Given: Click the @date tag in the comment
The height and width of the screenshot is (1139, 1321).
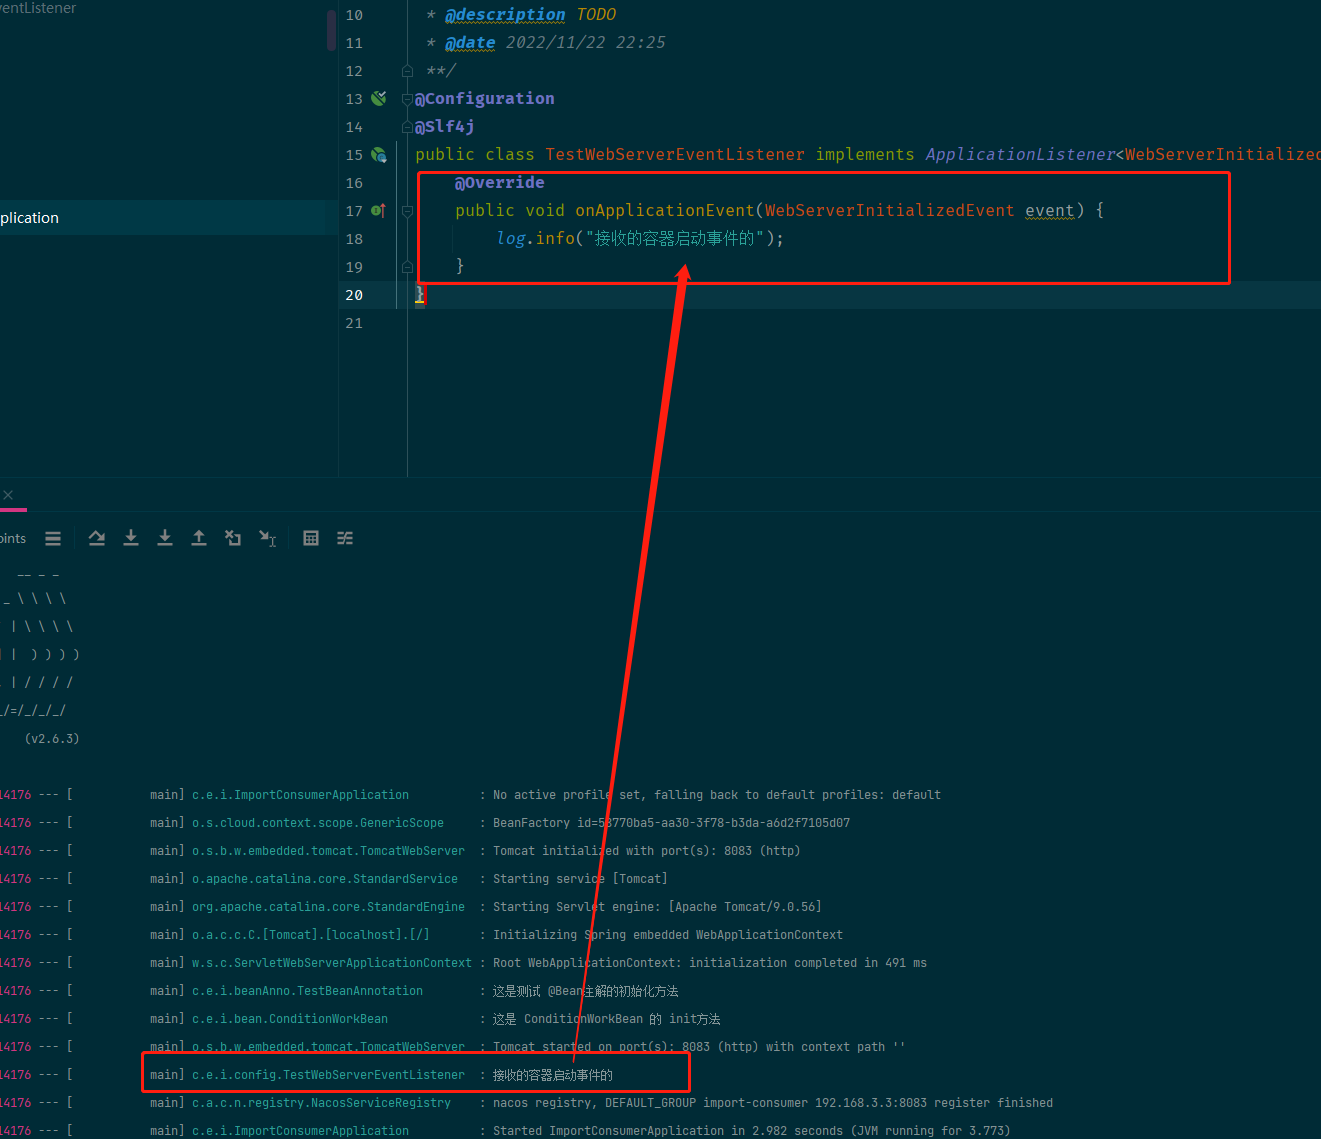Looking at the screenshot, I should 470,42.
